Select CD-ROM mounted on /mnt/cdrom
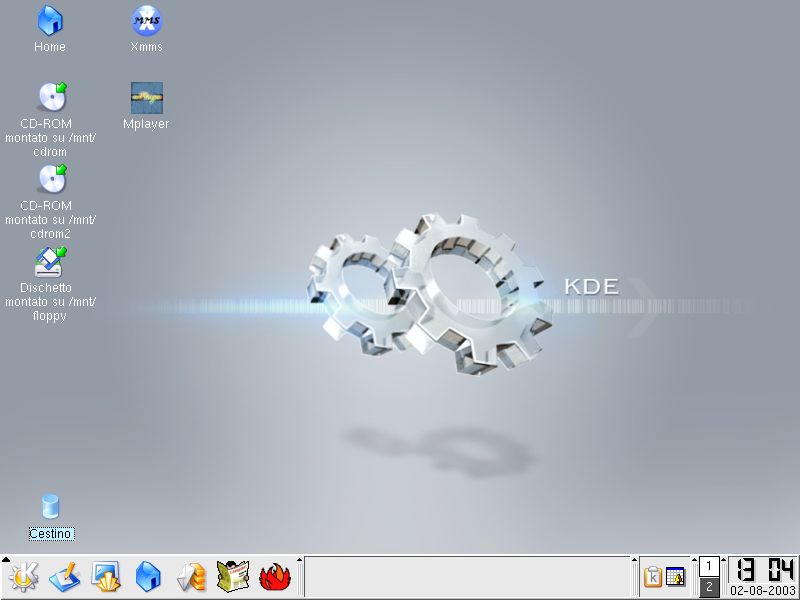 (x=50, y=120)
